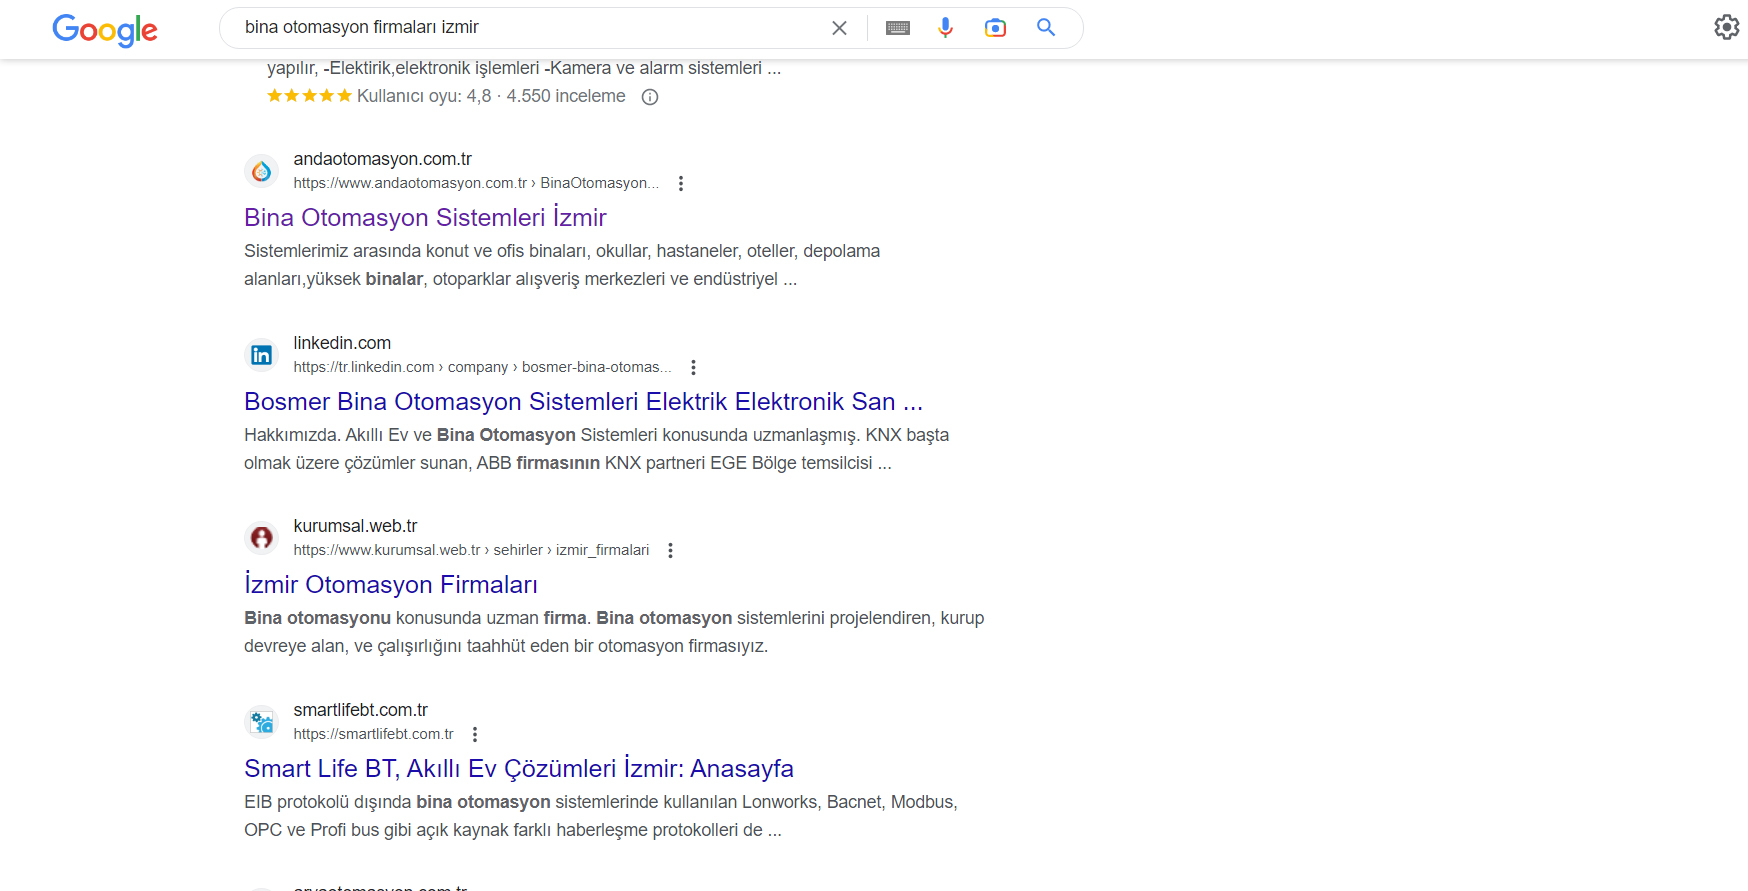Click the 'andaotomasyon.com.tr' site name
The height and width of the screenshot is (891, 1748).
point(382,159)
